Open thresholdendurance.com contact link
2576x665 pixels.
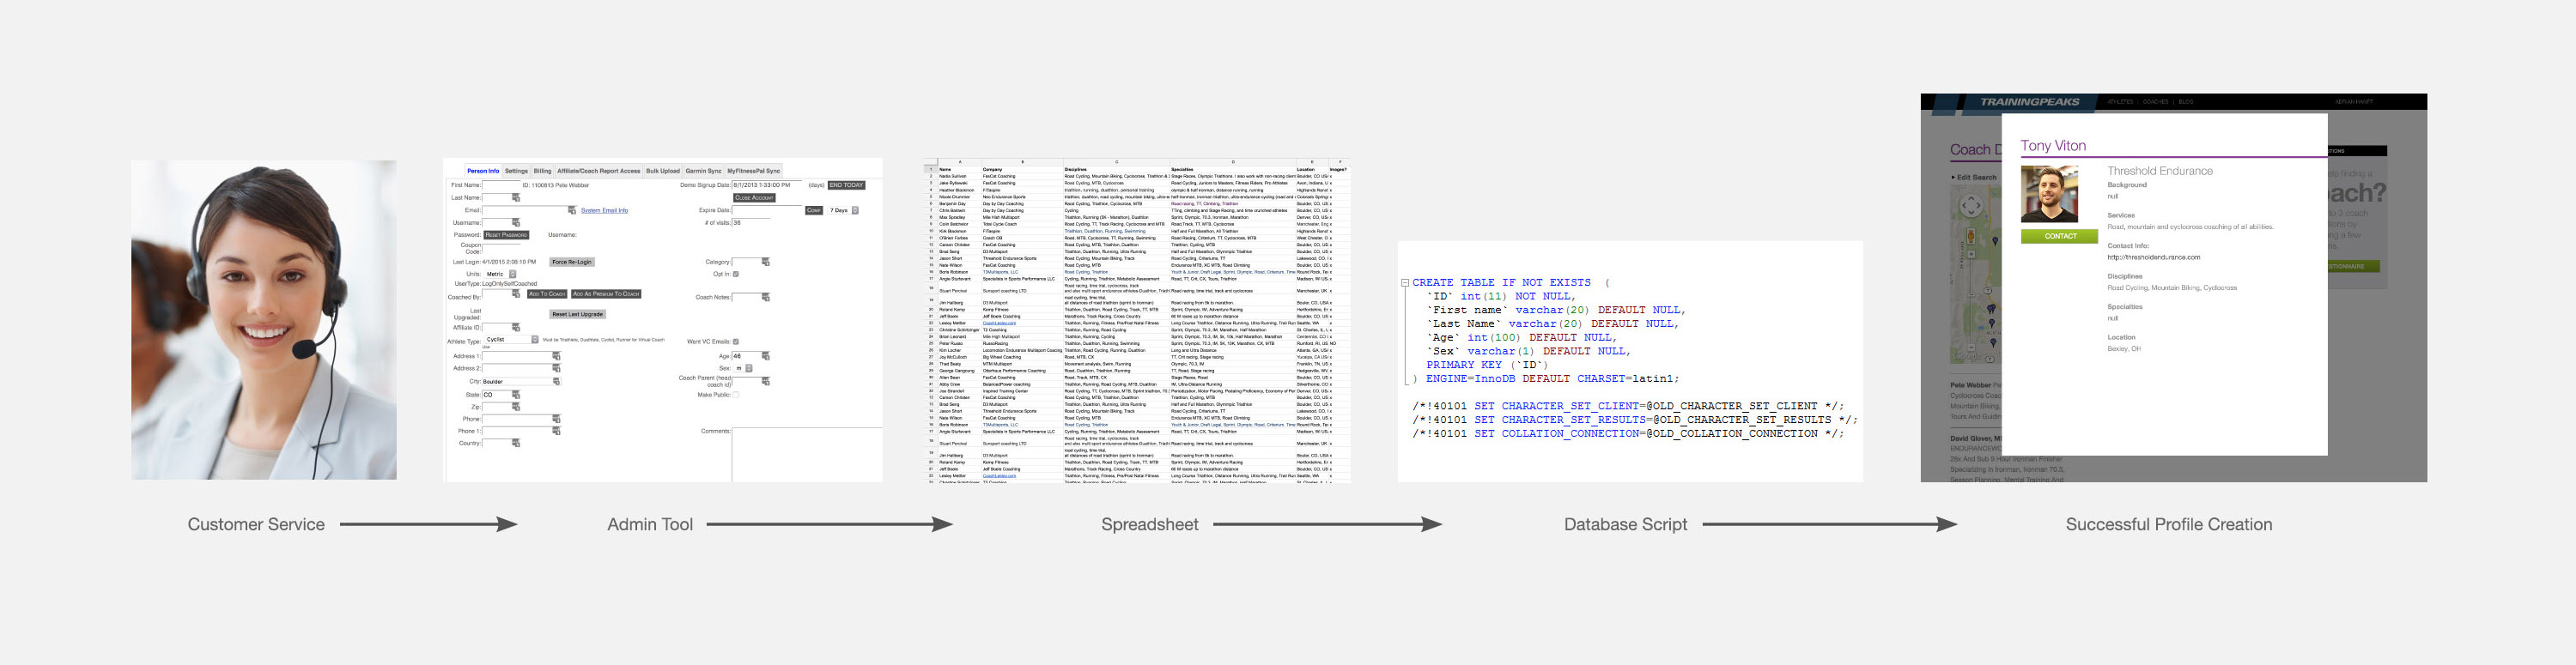tap(2154, 258)
